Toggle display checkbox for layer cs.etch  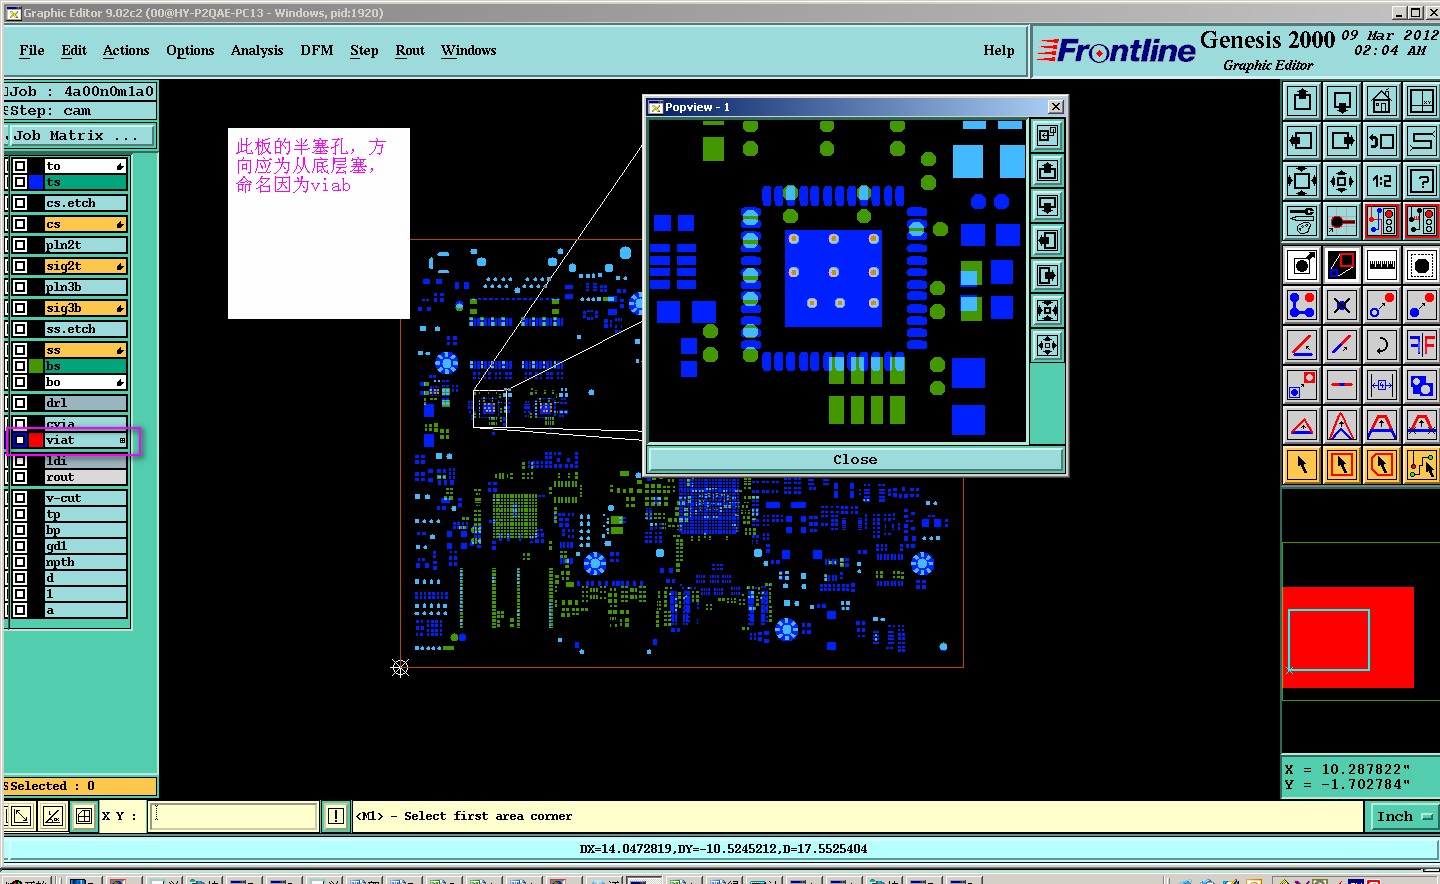point(20,203)
